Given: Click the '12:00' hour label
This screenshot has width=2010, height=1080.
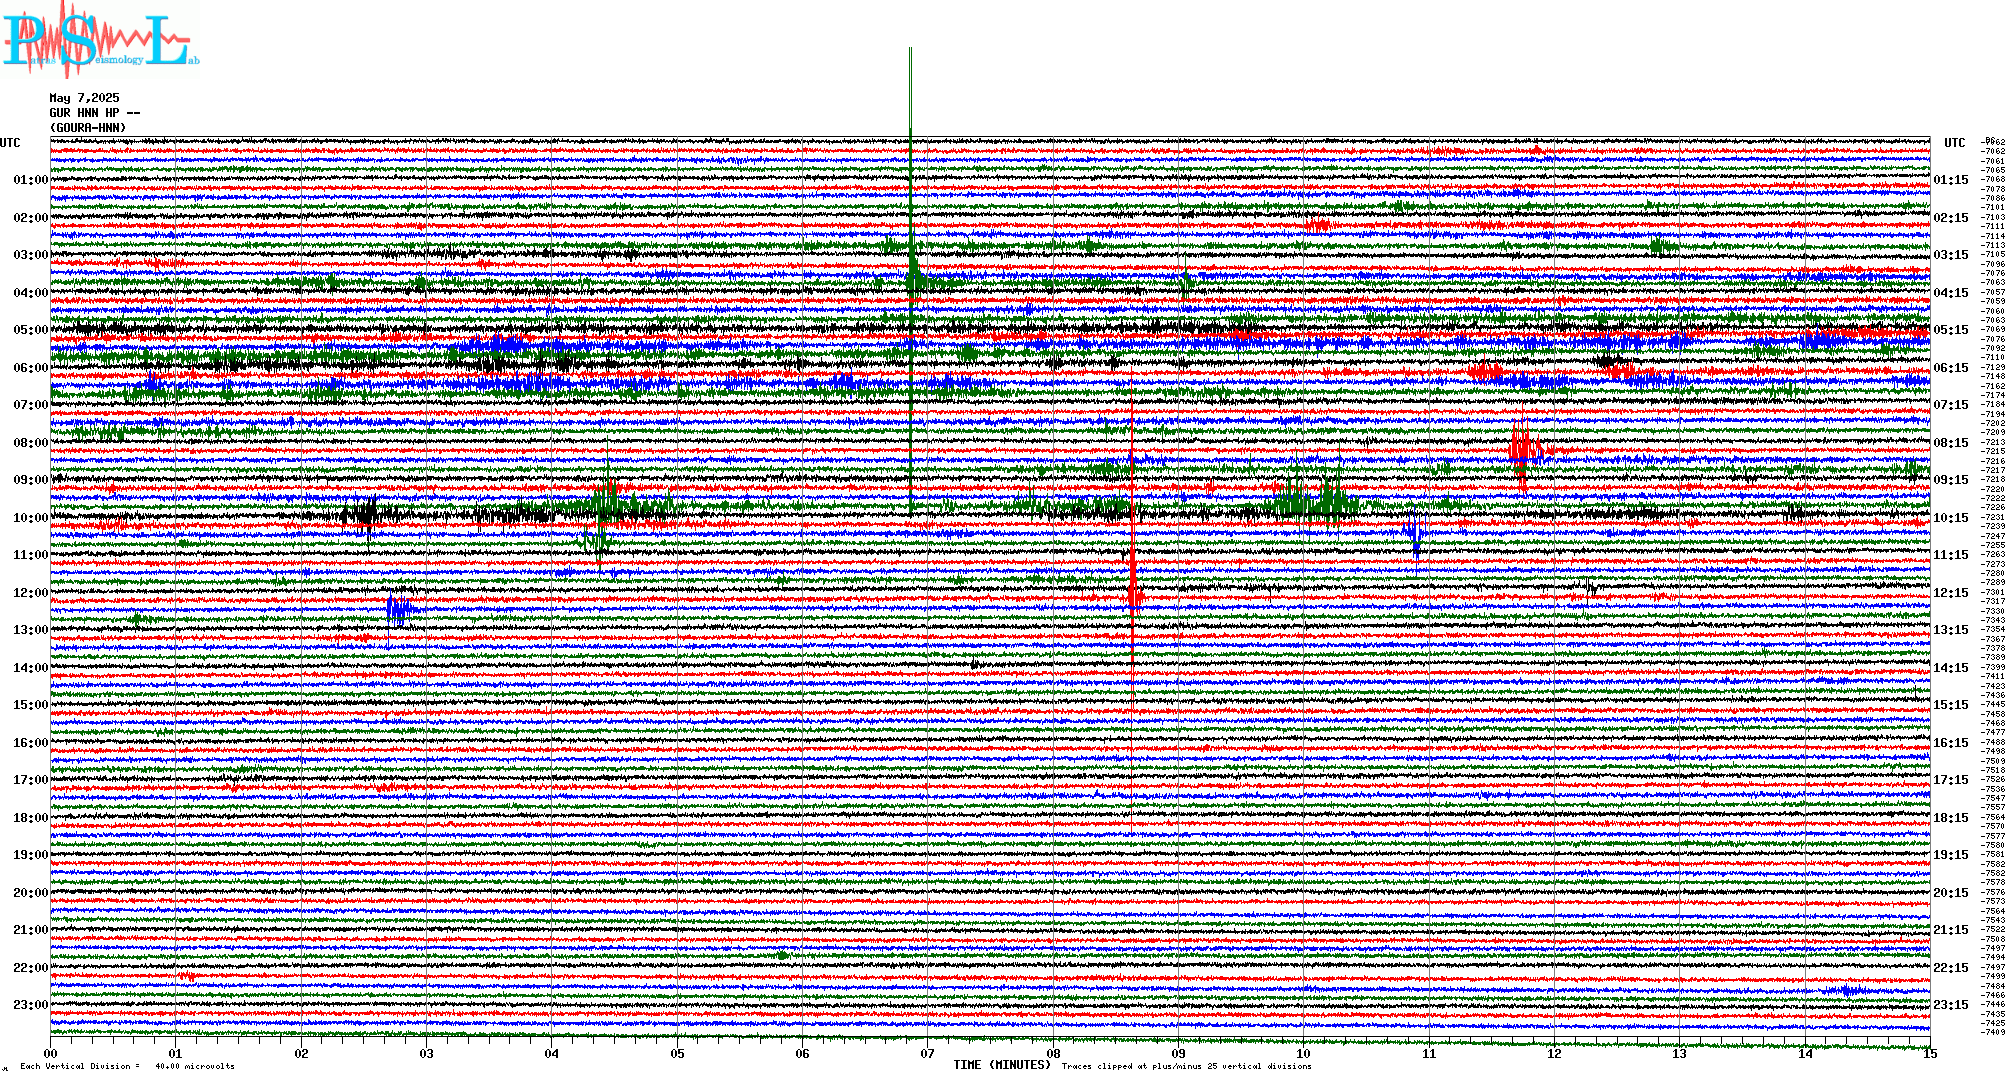Looking at the screenshot, I should pyautogui.click(x=30, y=593).
